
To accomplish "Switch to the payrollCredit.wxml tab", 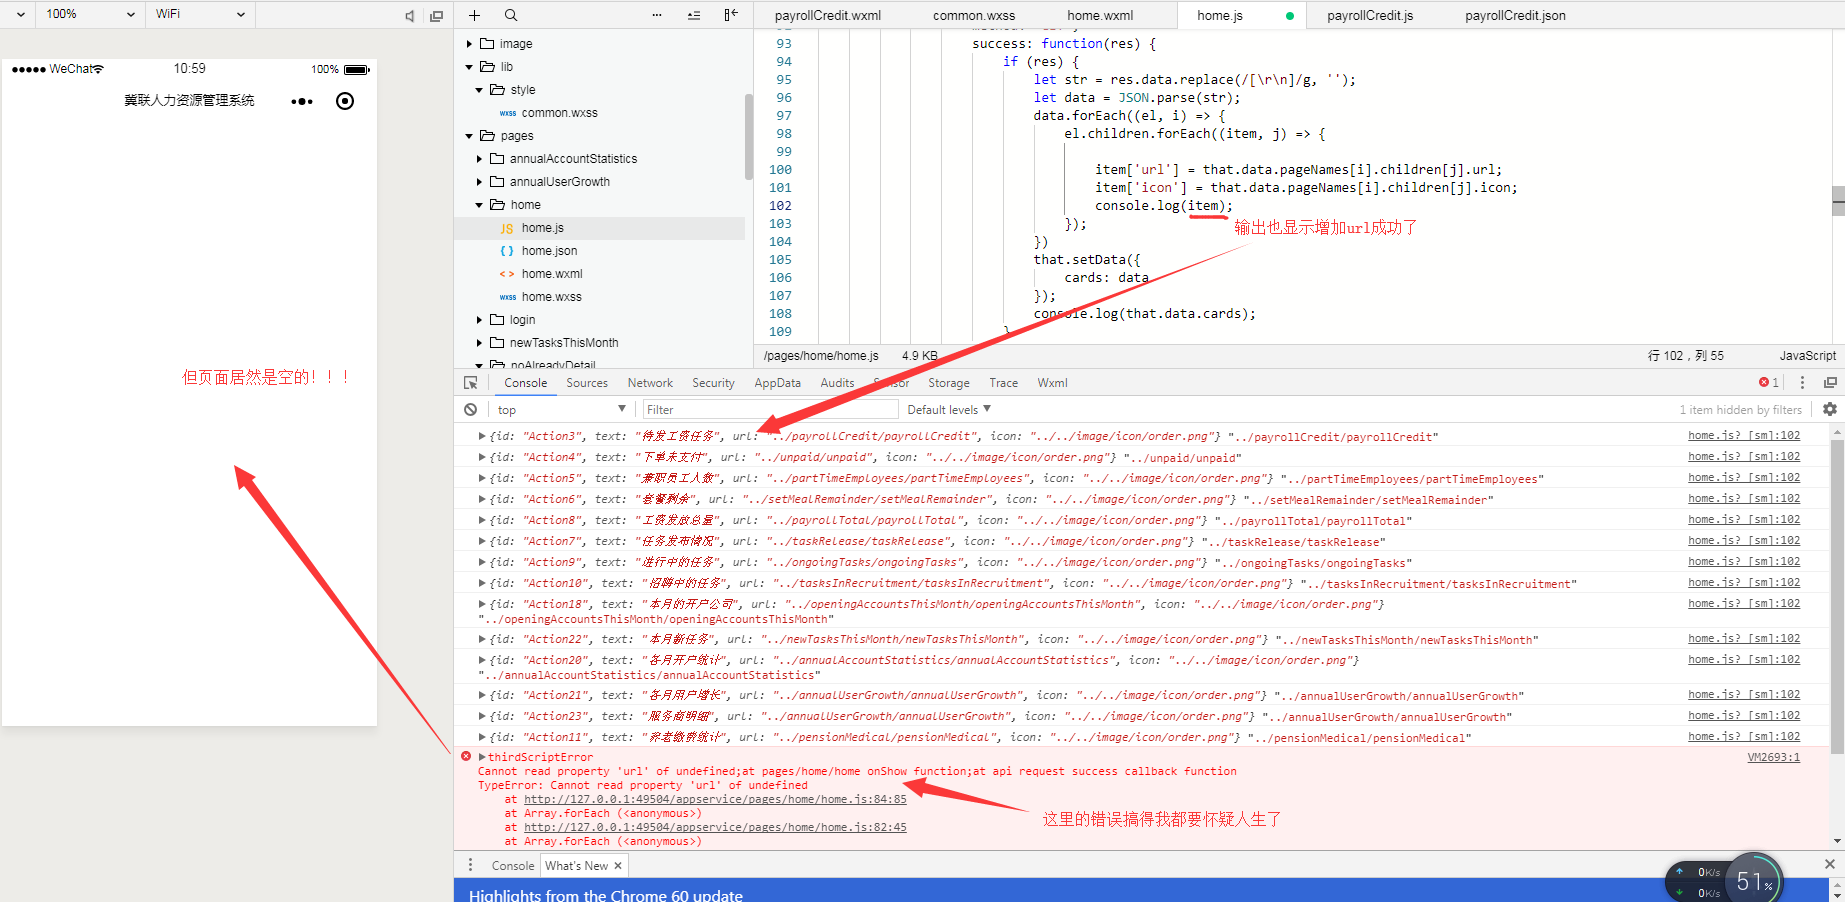I will (828, 15).
